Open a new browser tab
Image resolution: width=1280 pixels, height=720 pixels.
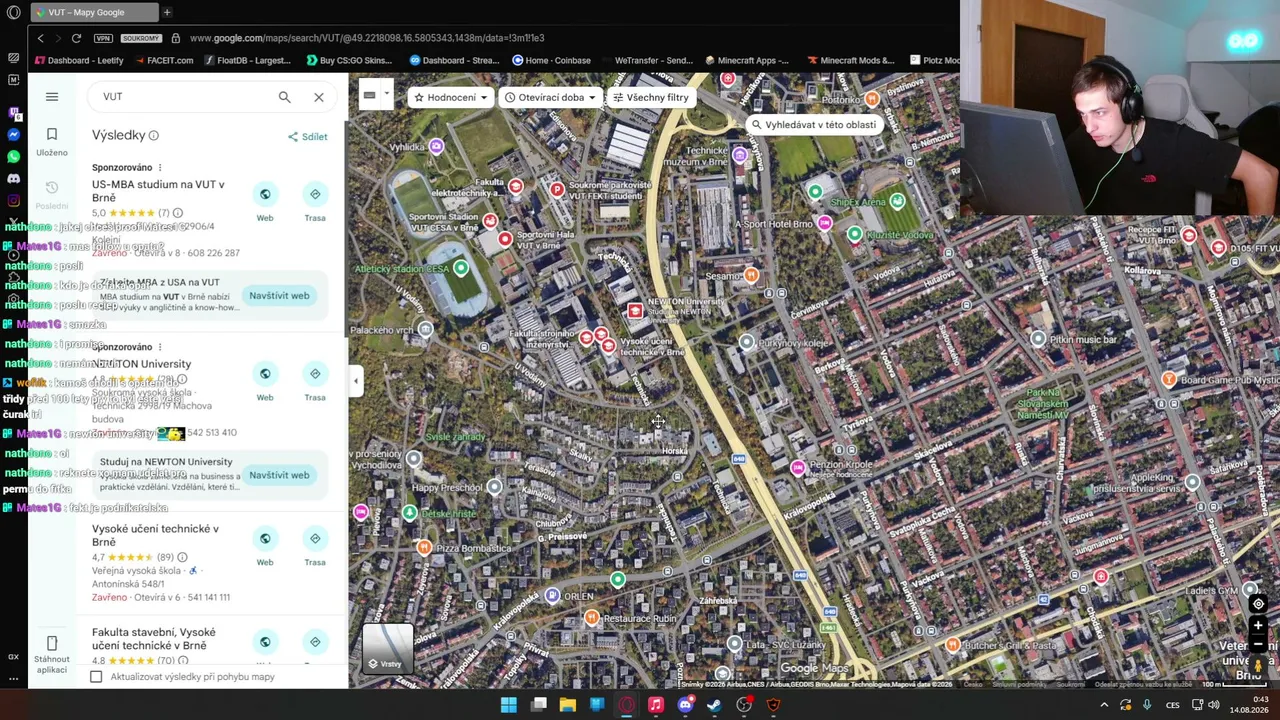coord(167,12)
